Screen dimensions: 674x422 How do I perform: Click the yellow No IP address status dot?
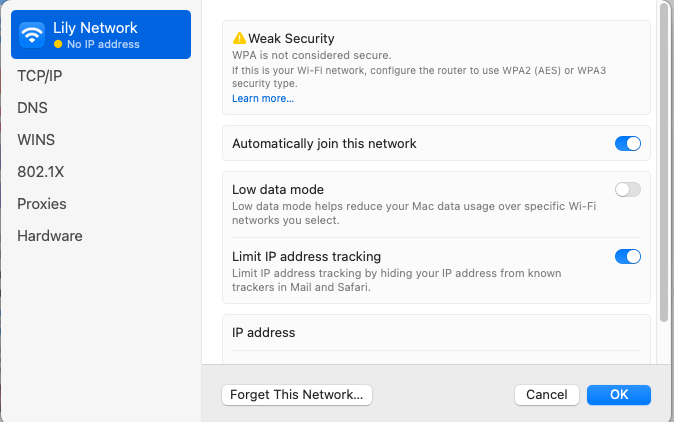tap(58, 45)
